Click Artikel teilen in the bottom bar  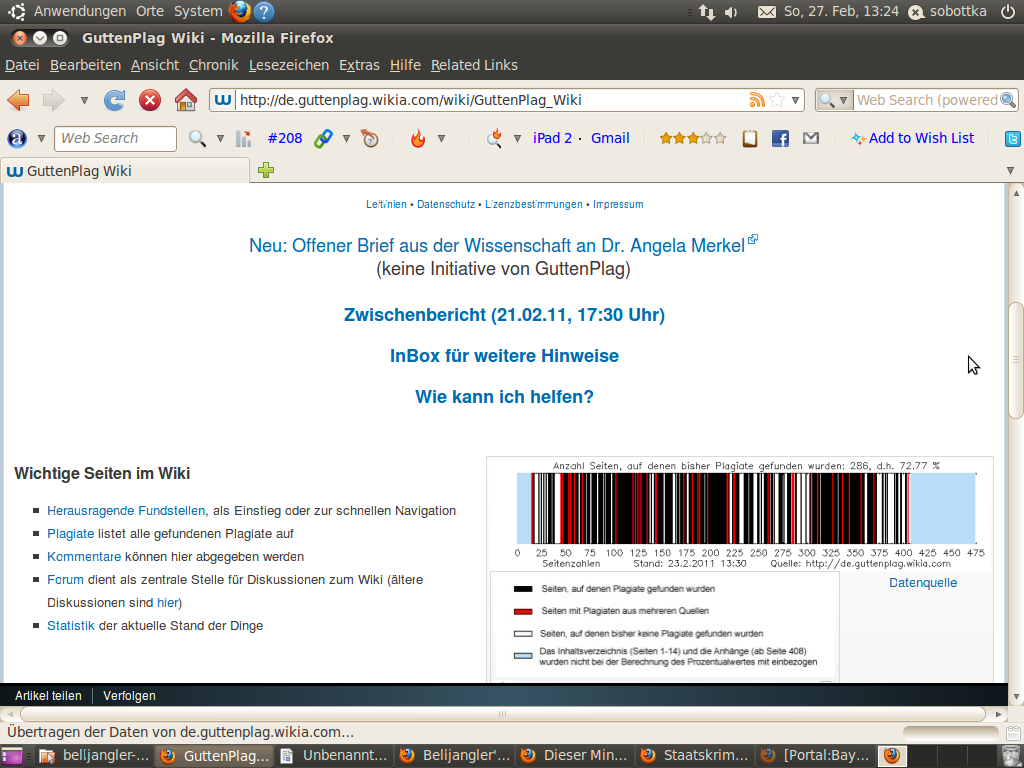pyautogui.click(x=48, y=696)
